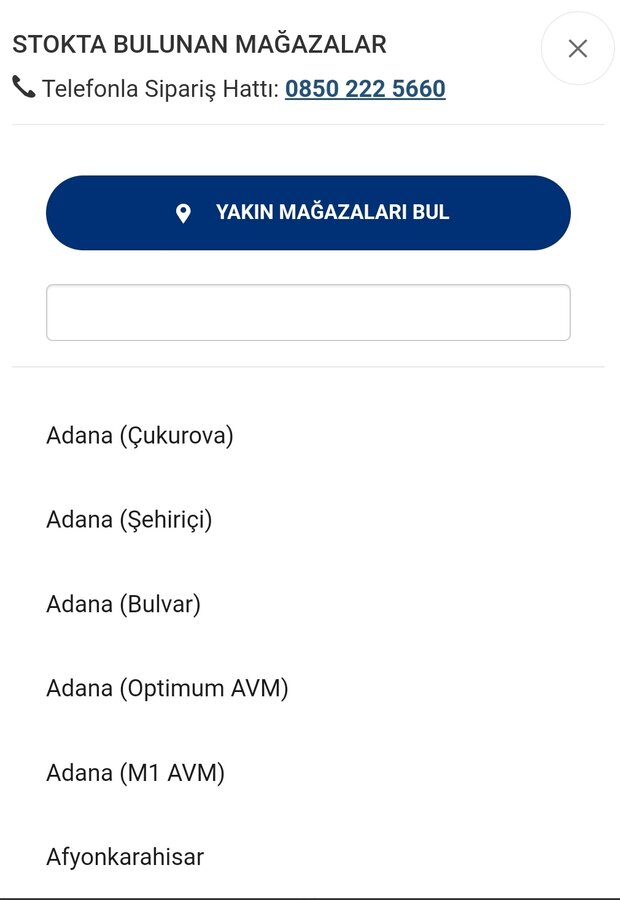Click the Telefonla Sipariş Hattı label
620x900 pixels.
(160, 89)
